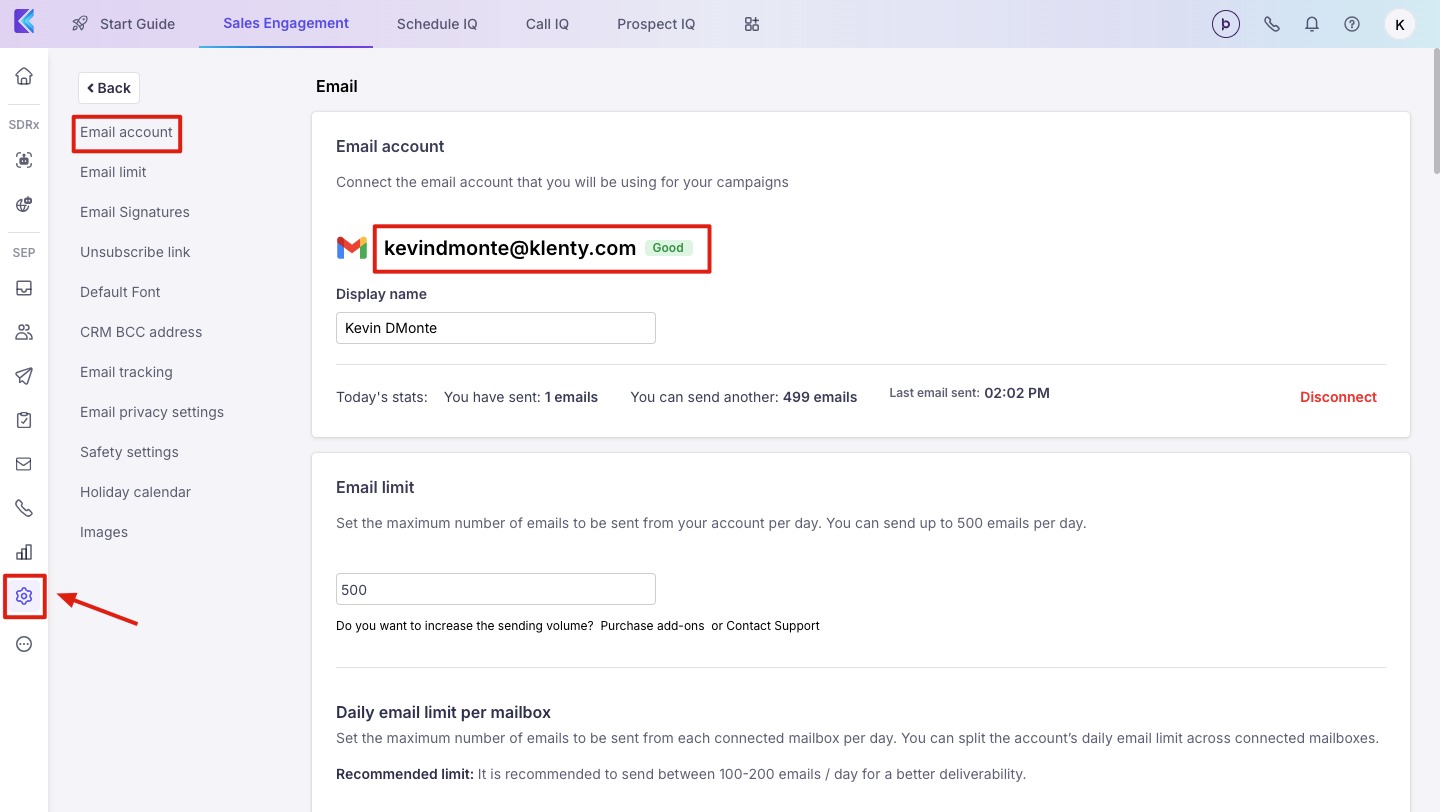Open the Calls phone icon in sidebar
The height and width of the screenshot is (812, 1440).
click(24, 508)
